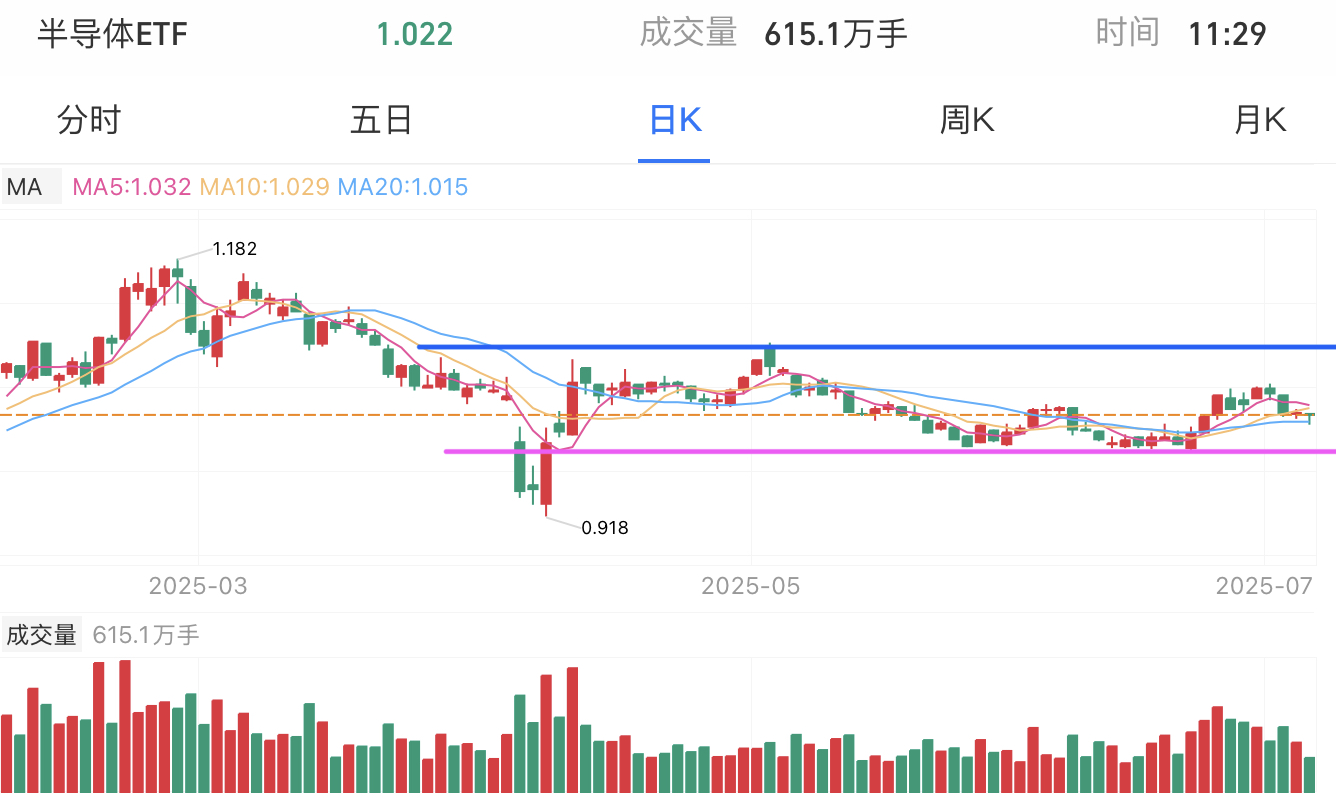Select the 日K tab
Viewport: 1336px width, 804px height.
[675, 121]
